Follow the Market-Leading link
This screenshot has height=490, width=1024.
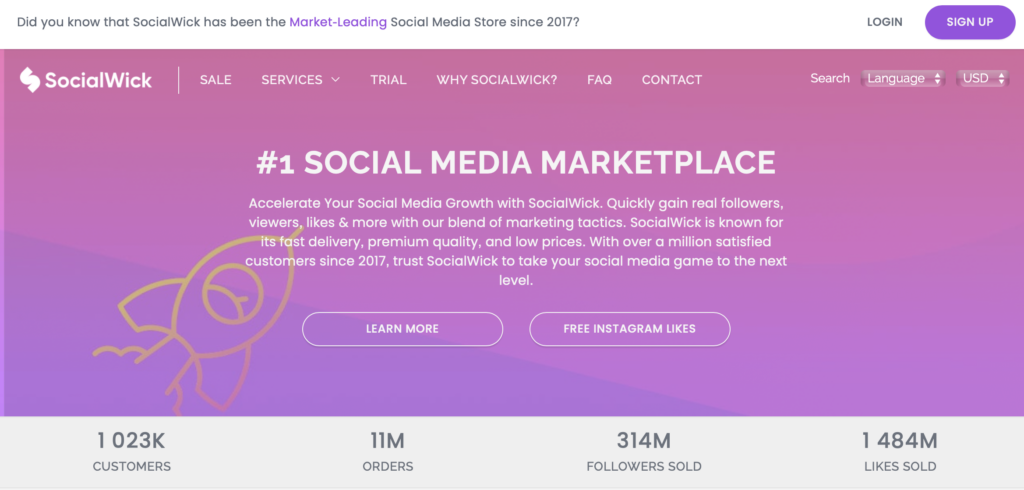(x=338, y=21)
